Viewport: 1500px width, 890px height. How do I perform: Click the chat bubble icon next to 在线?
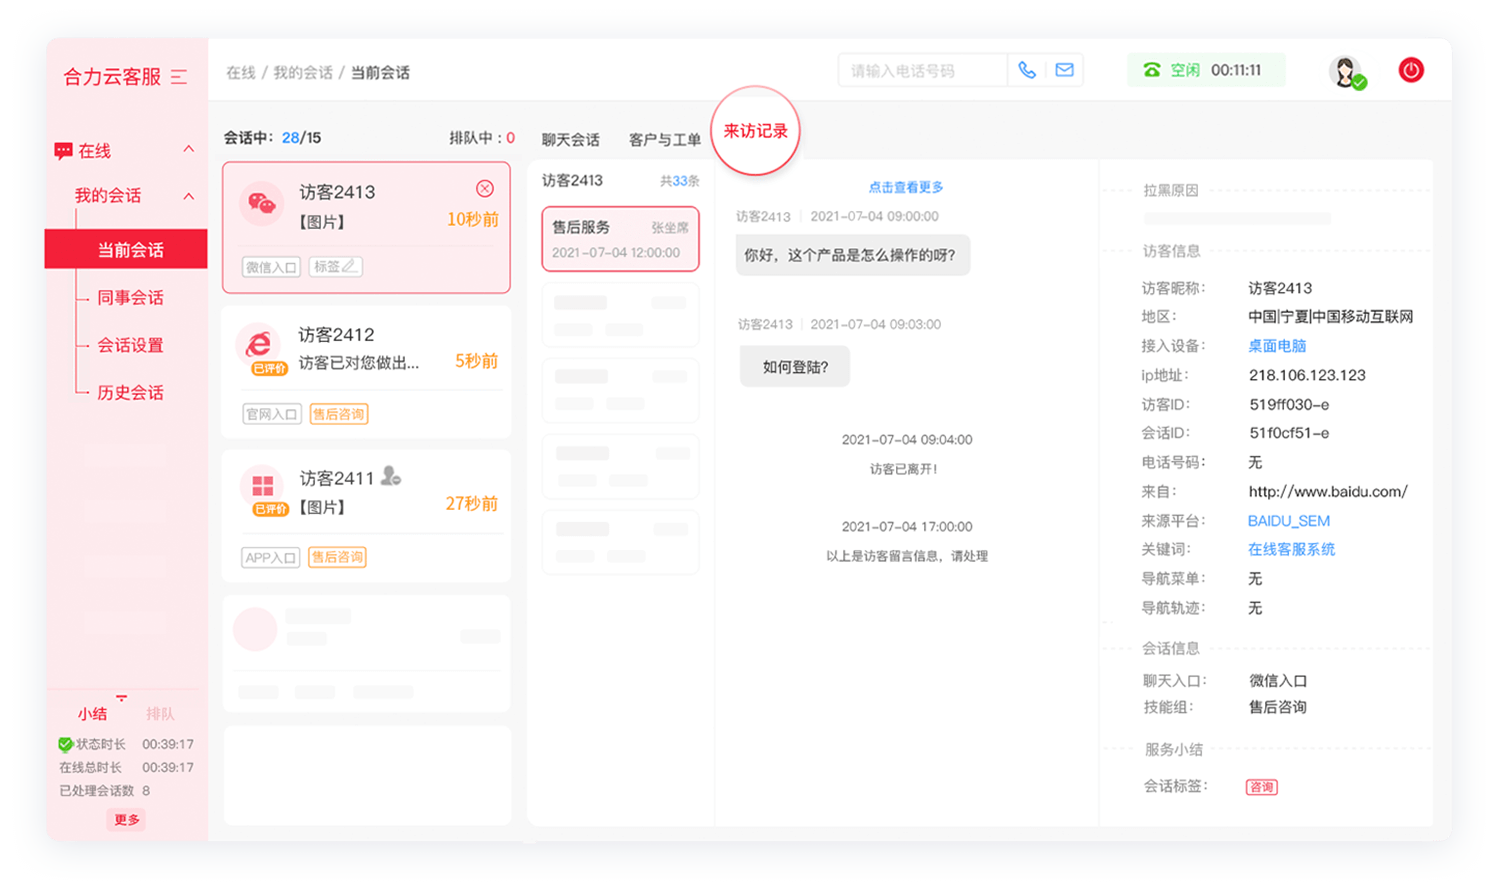pyautogui.click(x=62, y=150)
